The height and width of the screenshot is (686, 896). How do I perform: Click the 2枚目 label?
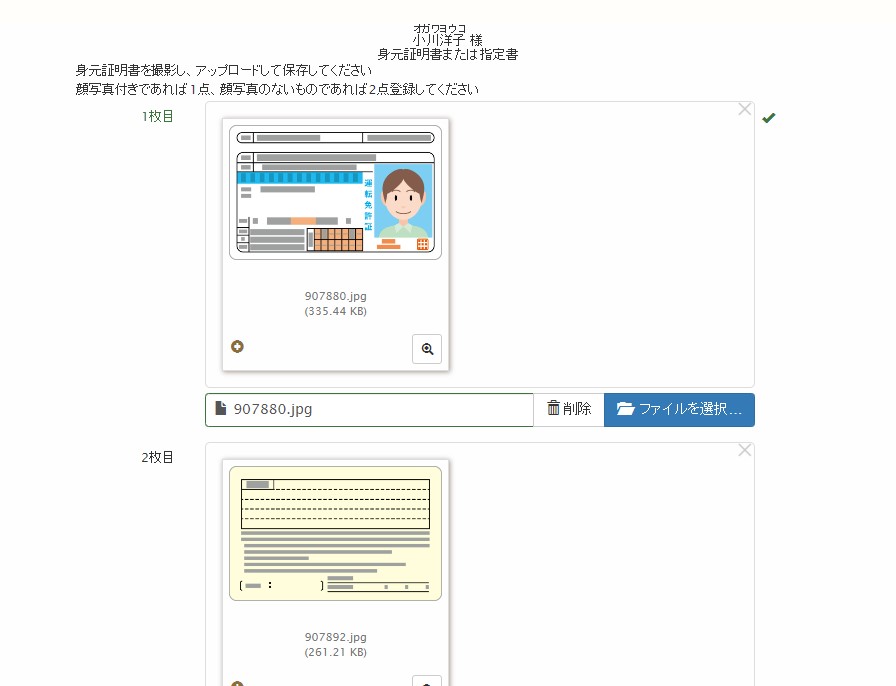click(158, 457)
